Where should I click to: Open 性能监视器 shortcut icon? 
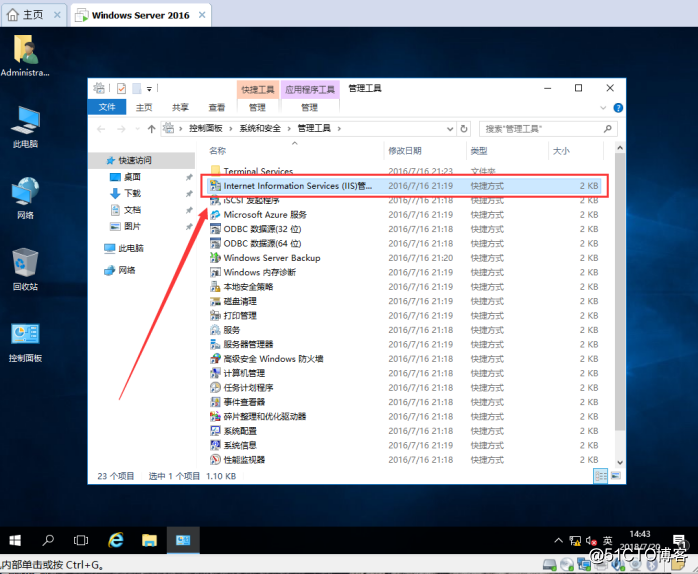click(x=215, y=460)
